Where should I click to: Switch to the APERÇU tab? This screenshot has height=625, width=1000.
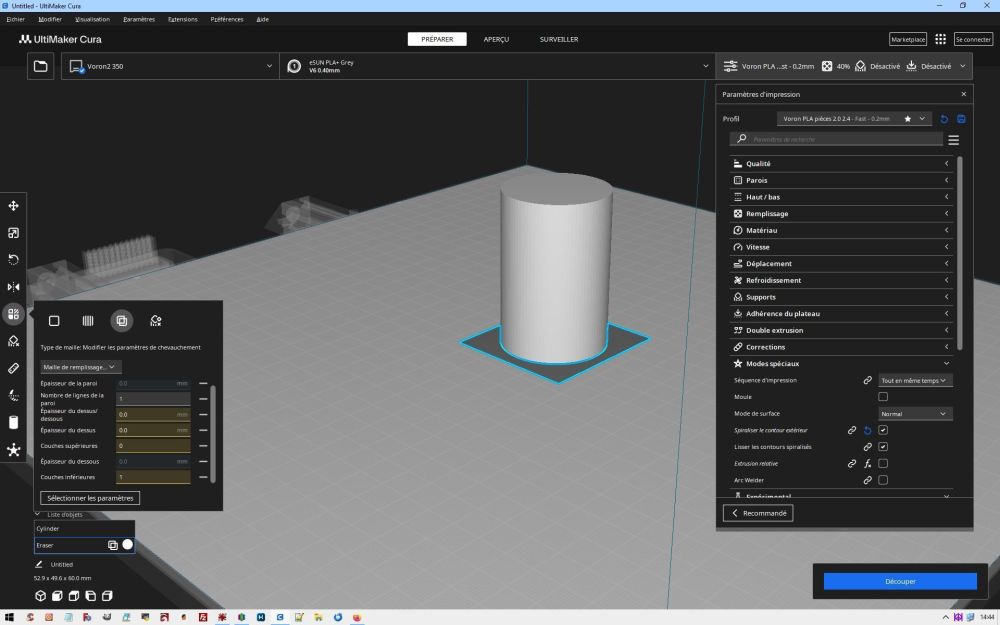[x=496, y=39]
